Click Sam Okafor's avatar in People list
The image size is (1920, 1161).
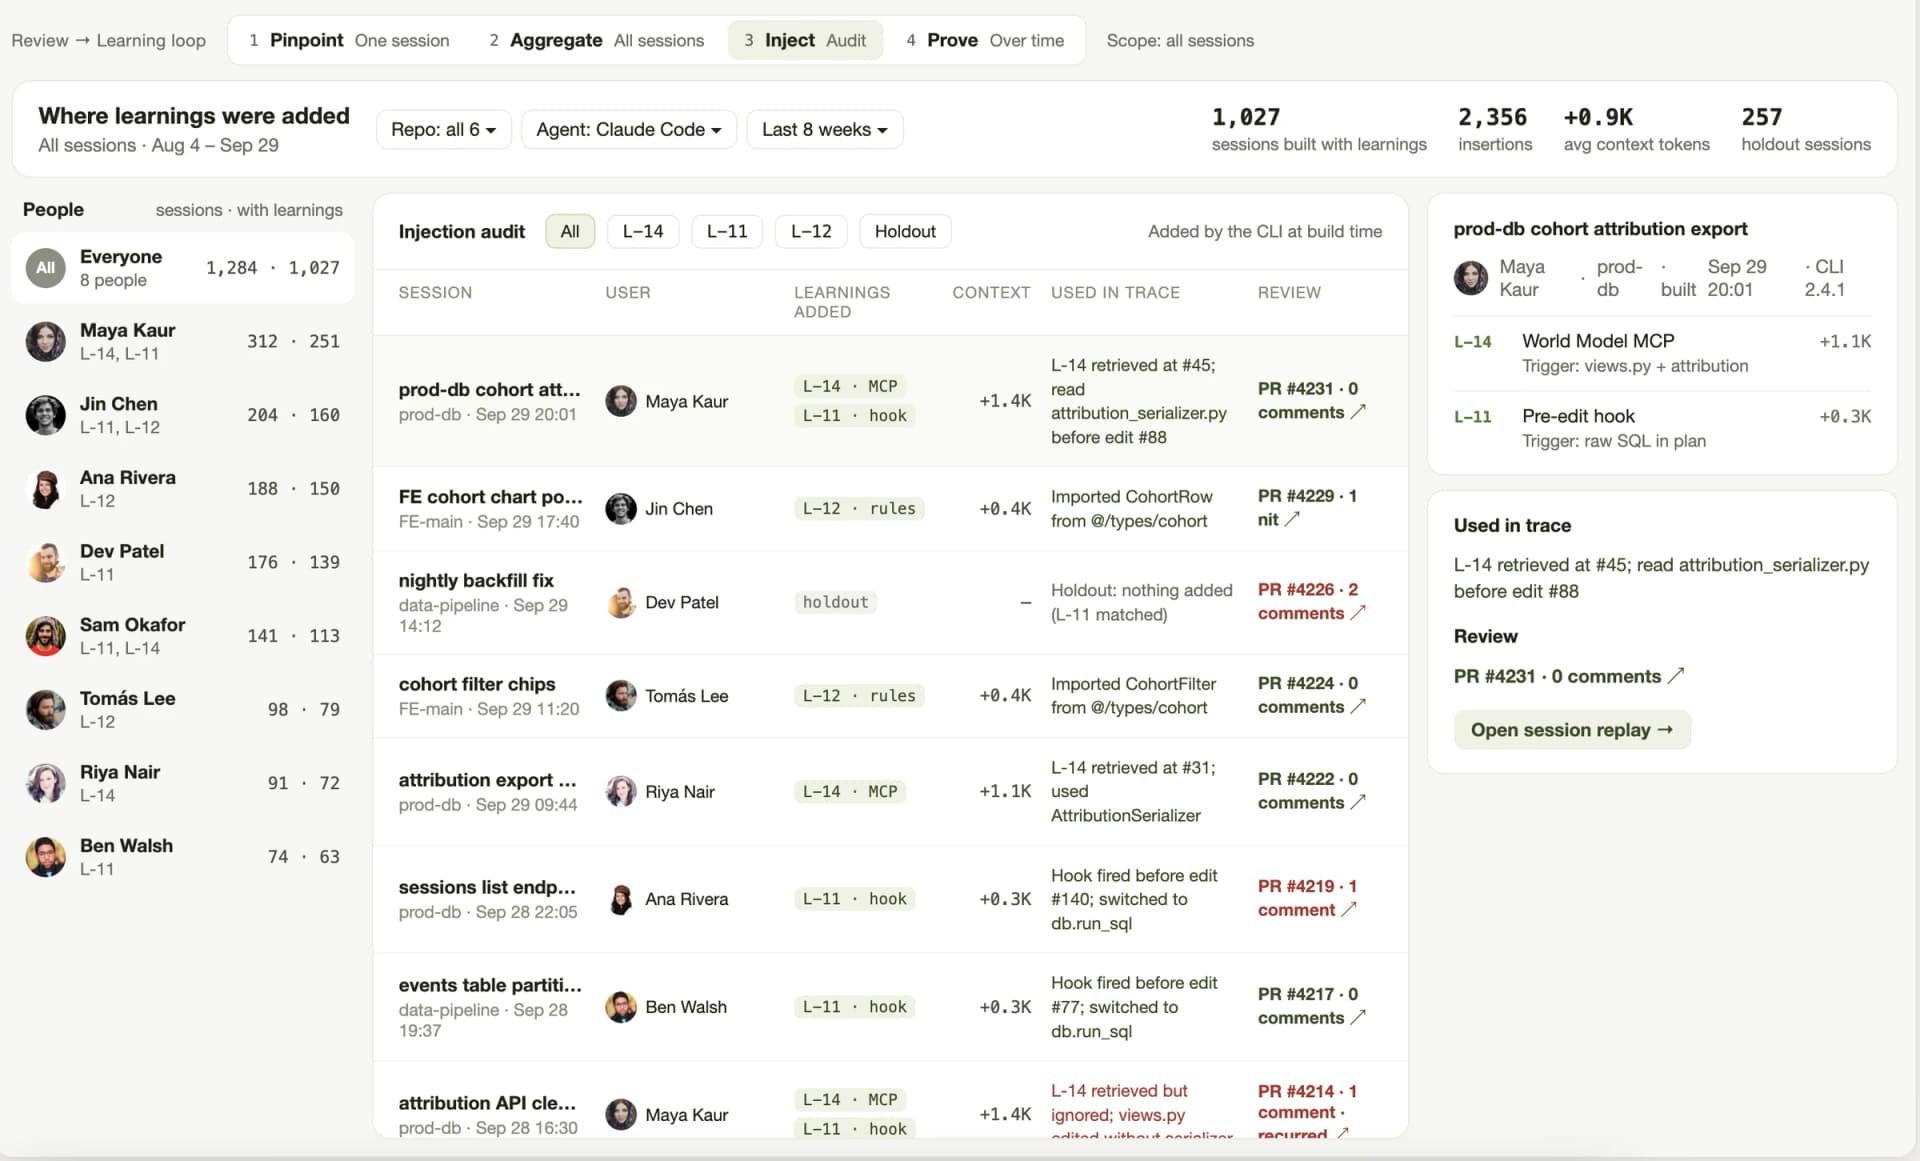(x=45, y=636)
